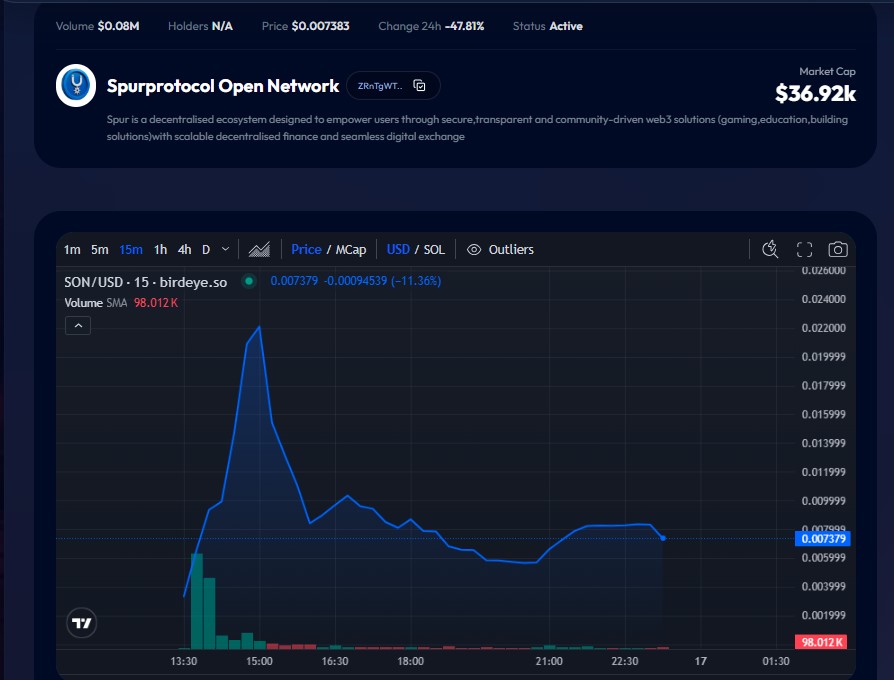Select the 1h interval
Viewport: 894px width, 680px height.
click(x=158, y=249)
